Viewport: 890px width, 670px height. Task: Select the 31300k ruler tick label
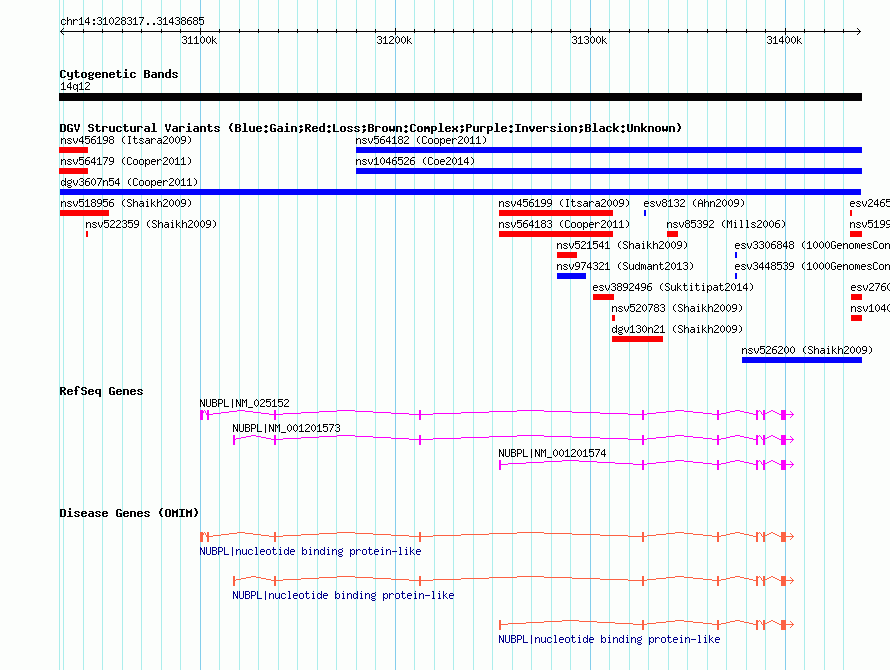click(x=589, y=40)
